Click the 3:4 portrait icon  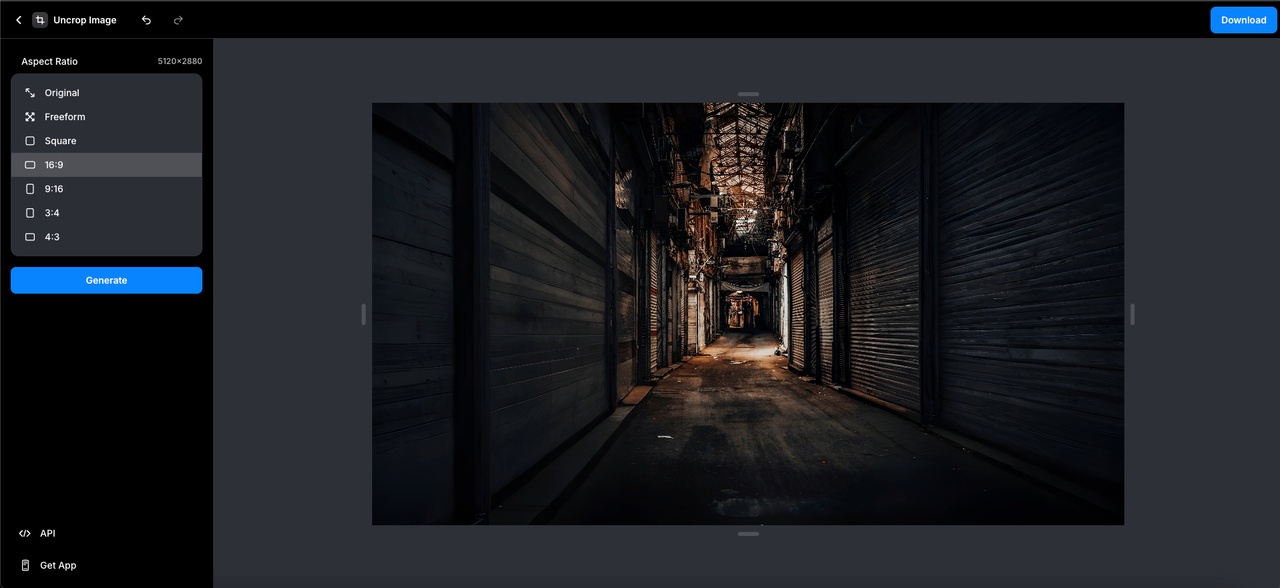point(30,213)
